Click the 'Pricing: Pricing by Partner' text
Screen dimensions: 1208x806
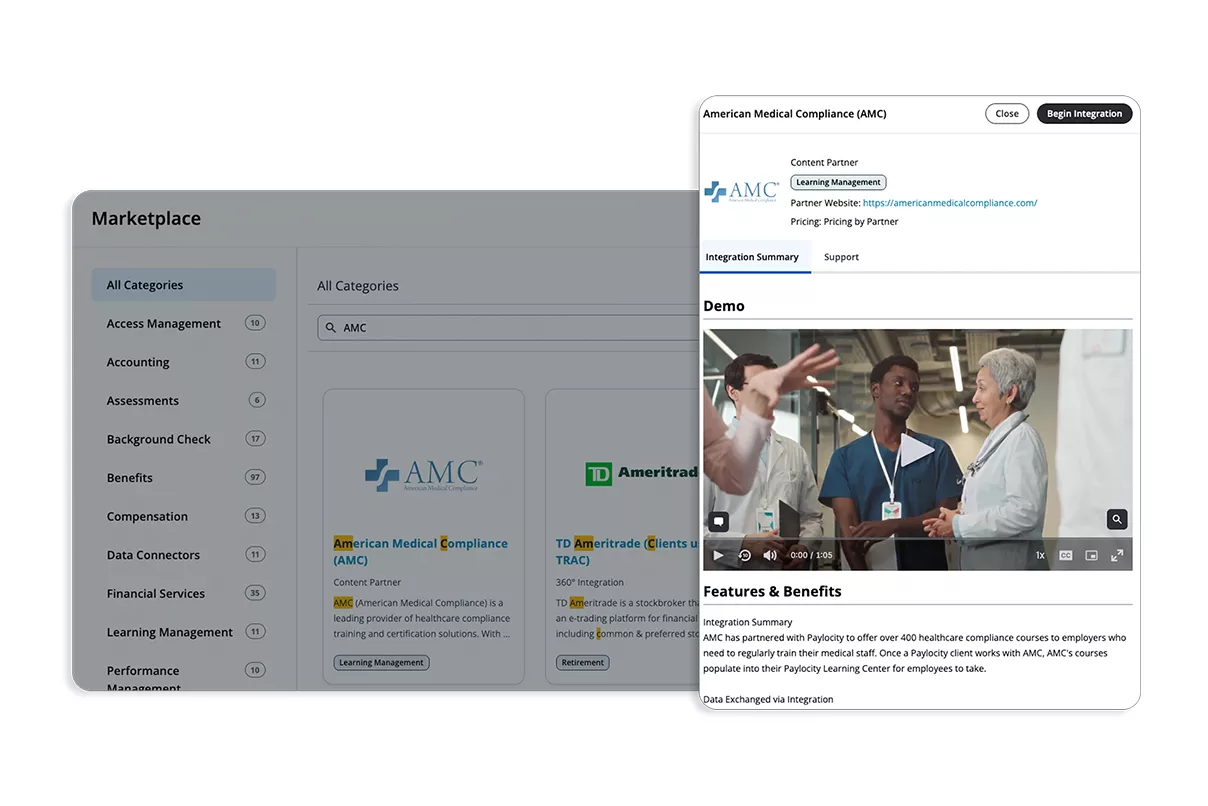(x=845, y=222)
